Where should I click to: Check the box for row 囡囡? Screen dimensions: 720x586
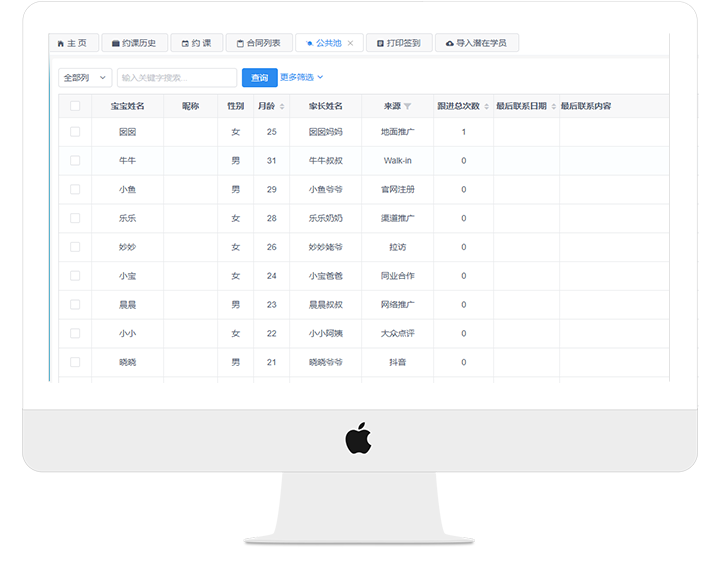75,132
